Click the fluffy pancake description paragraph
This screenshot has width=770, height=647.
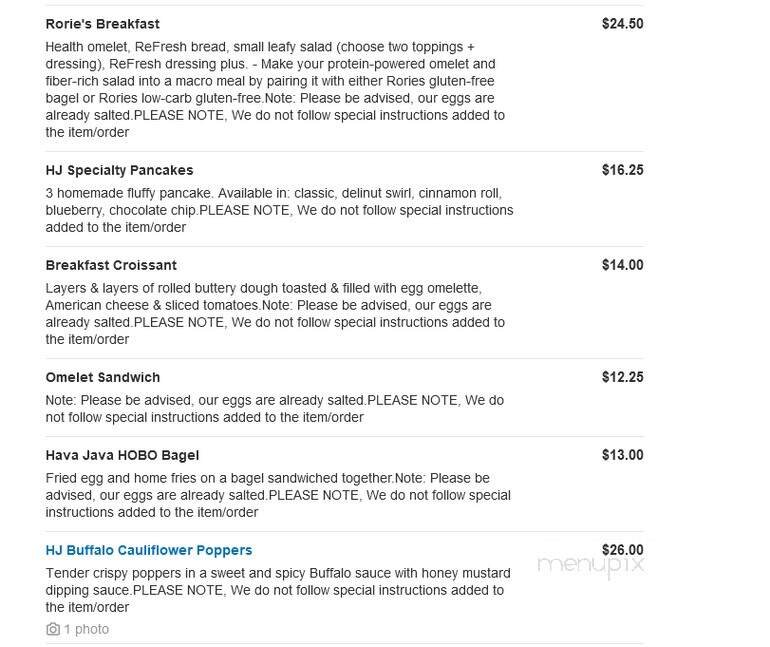click(278, 210)
